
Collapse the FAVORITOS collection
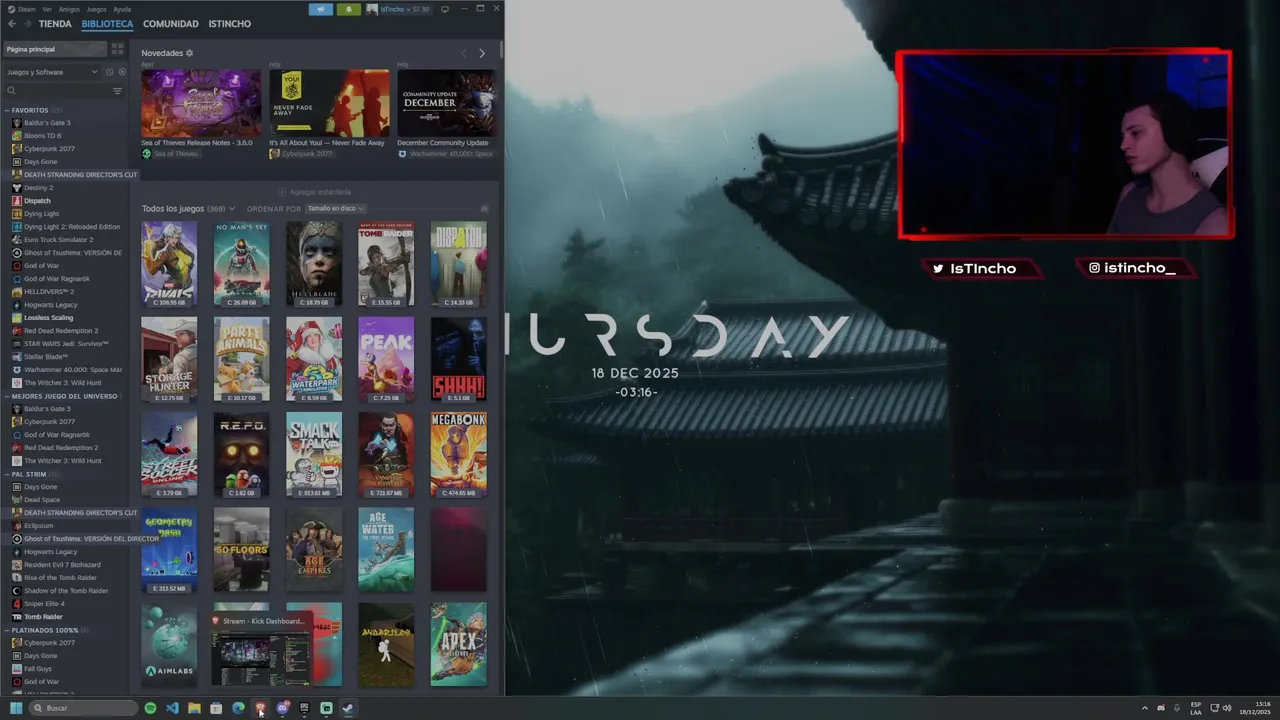[7, 110]
